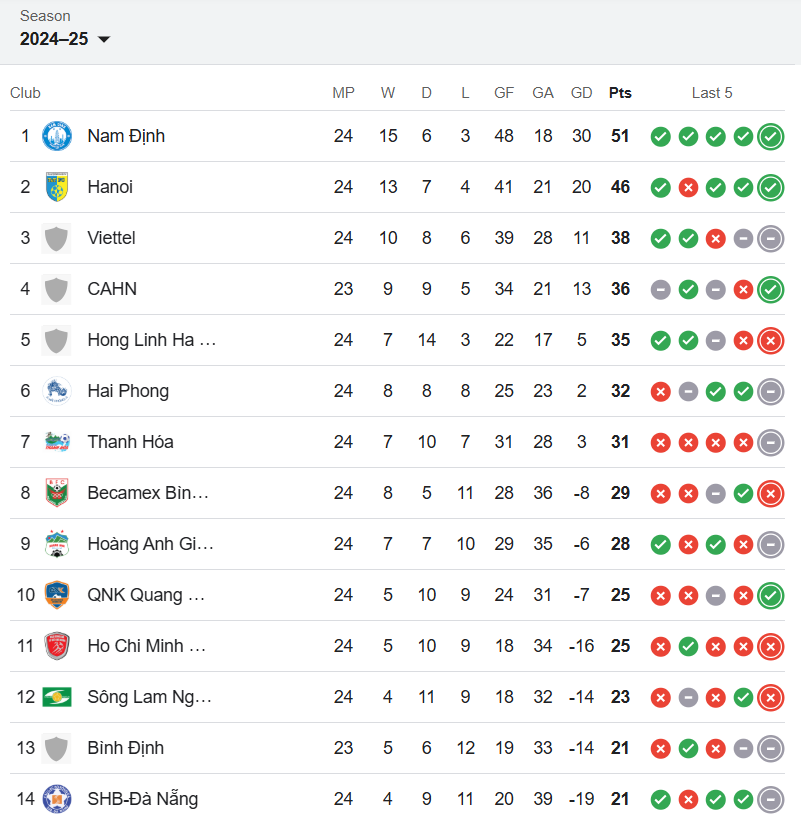The image size is (801, 837).
Task: Click the QNK Quang Nam crest
Action: point(57,595)
